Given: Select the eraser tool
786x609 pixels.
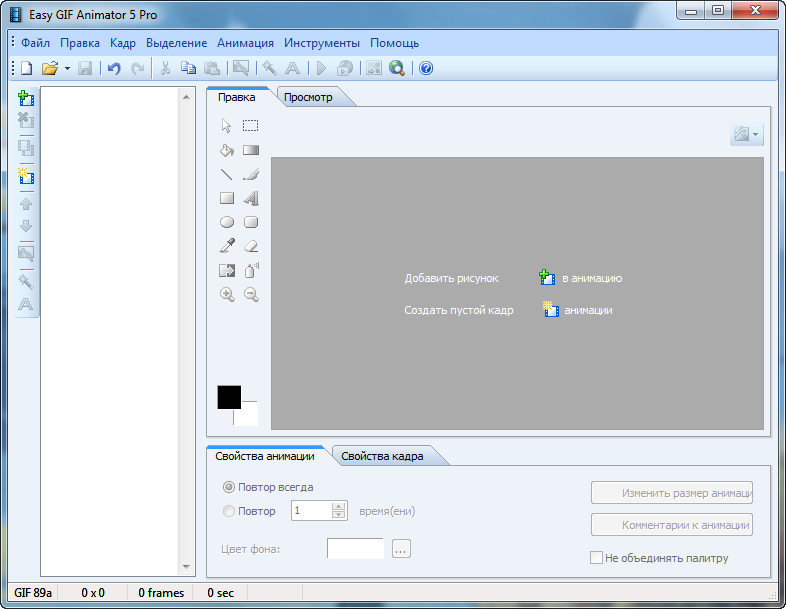Looking at the screenshot, I should point(251,246).
